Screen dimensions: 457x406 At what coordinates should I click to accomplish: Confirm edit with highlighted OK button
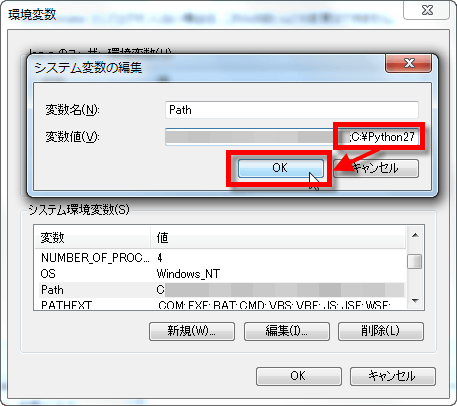click(280, 168)
